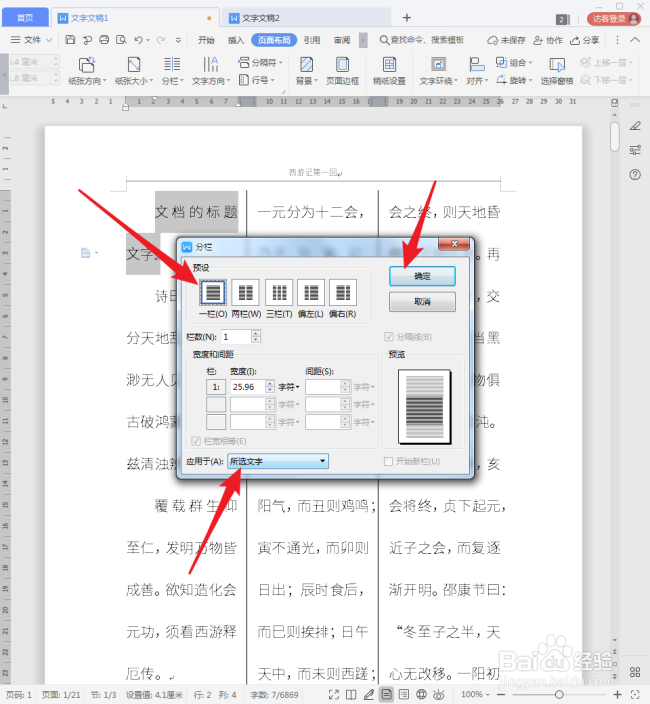This screenshot has width=650, height=704.
Task: Click the 协作 collaborate button
Action: (548, 40)
